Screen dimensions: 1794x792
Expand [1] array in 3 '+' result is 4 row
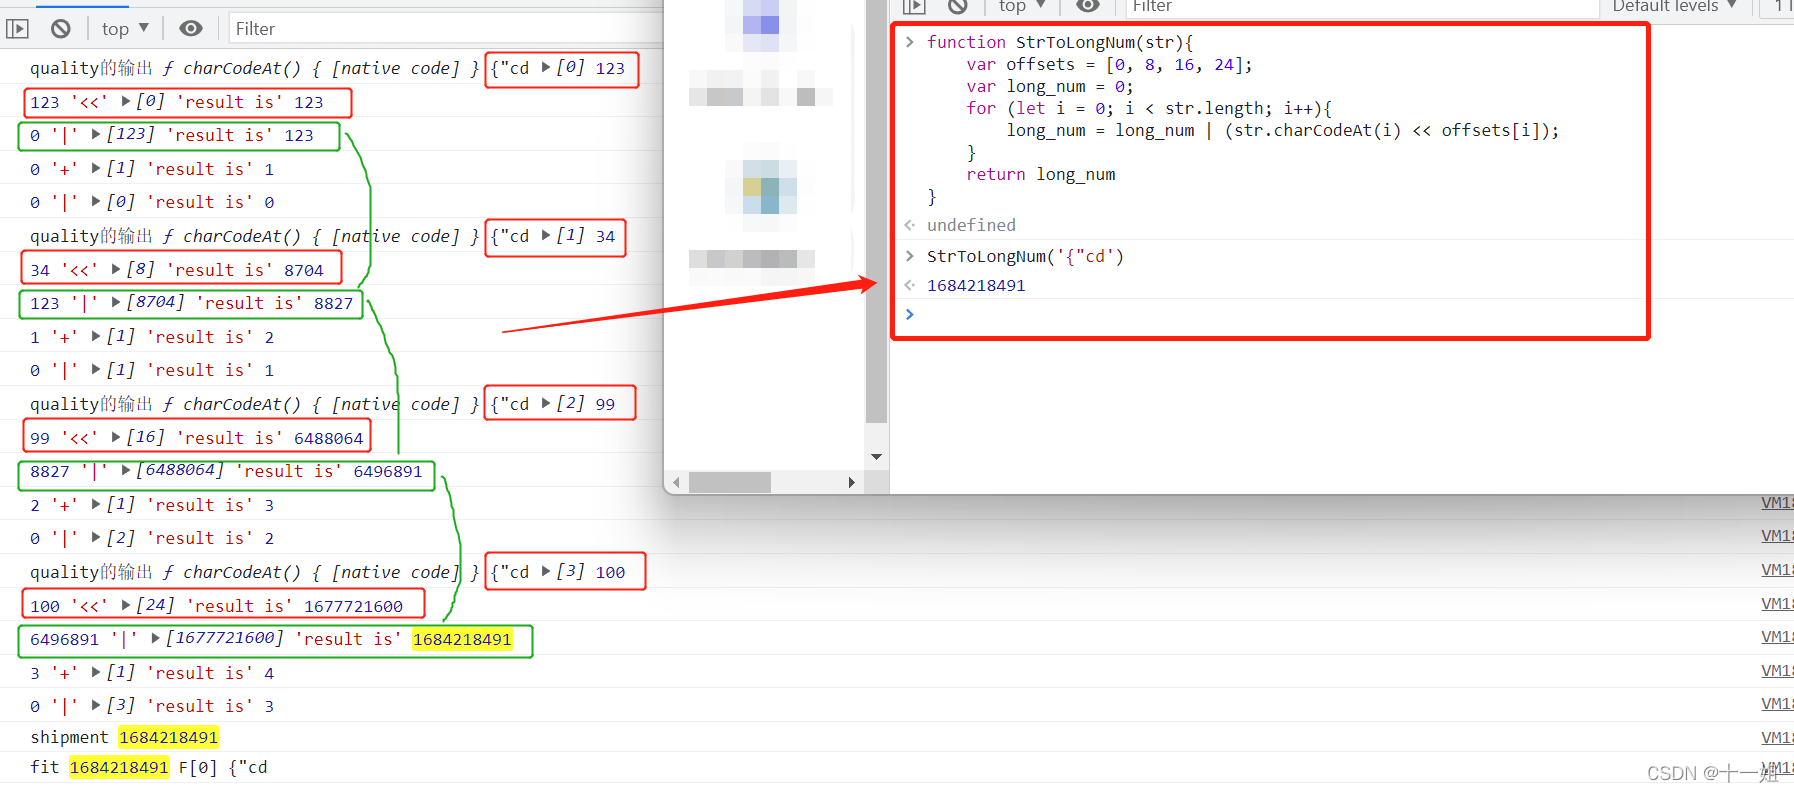(96, 672)
